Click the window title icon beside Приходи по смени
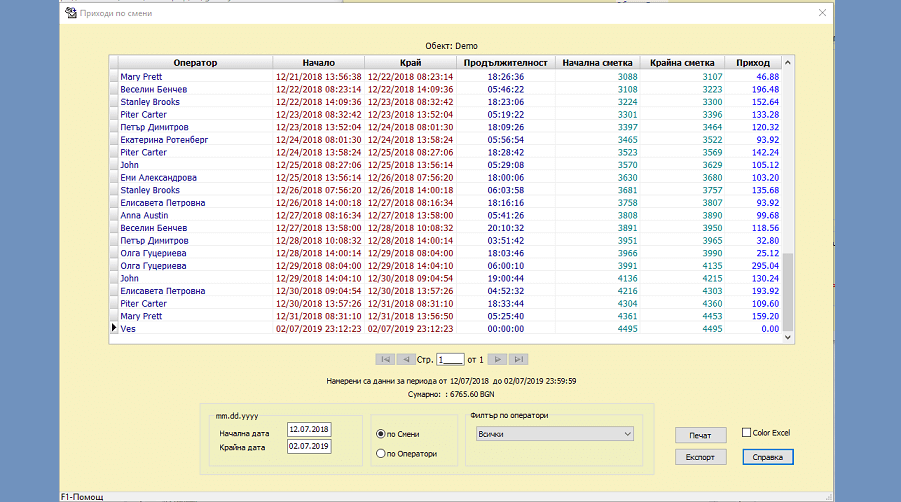The image size is (901, 502). pyautogui.click(x=71, y=13)
